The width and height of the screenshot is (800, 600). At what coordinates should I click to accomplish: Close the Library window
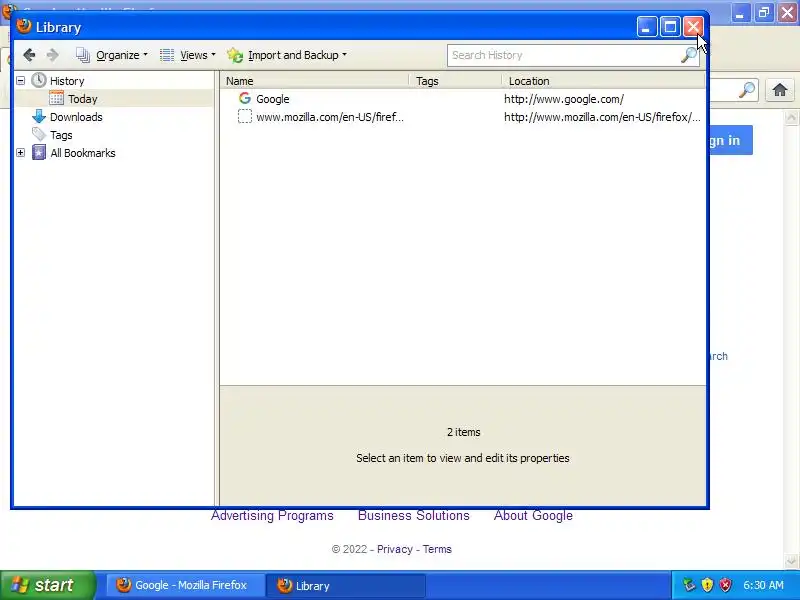point(693,27)
